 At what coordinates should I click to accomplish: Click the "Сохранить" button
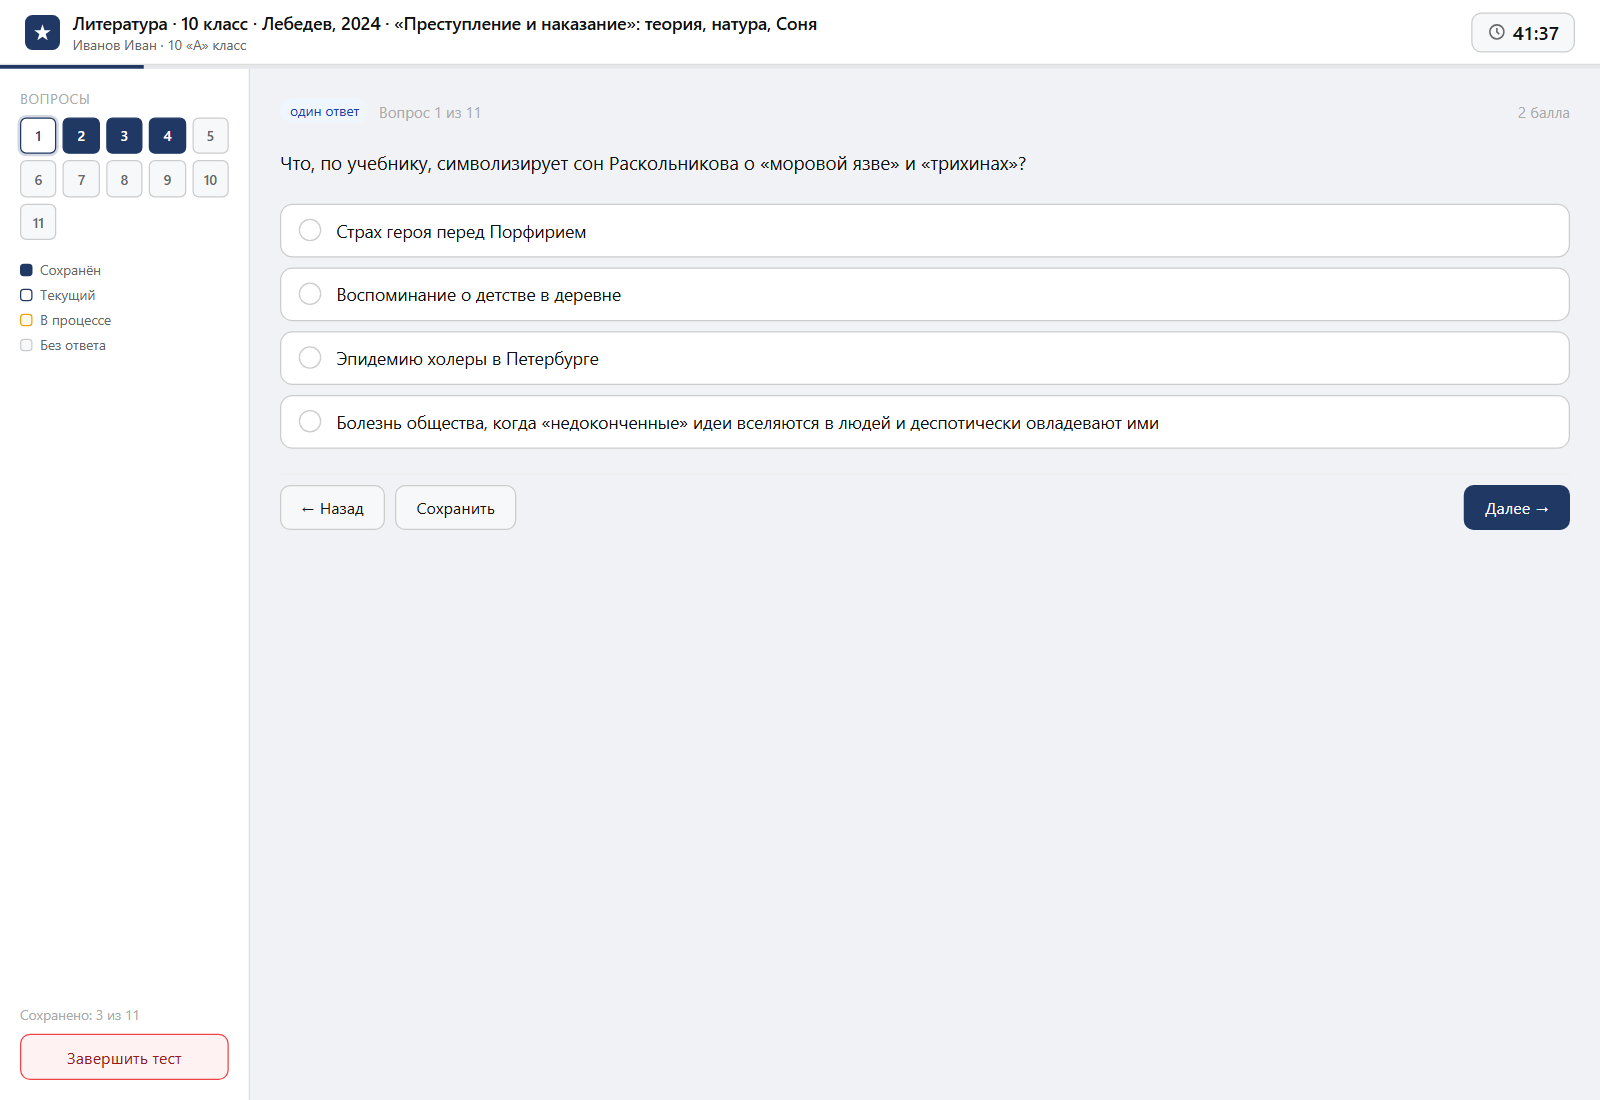(455, 508)
